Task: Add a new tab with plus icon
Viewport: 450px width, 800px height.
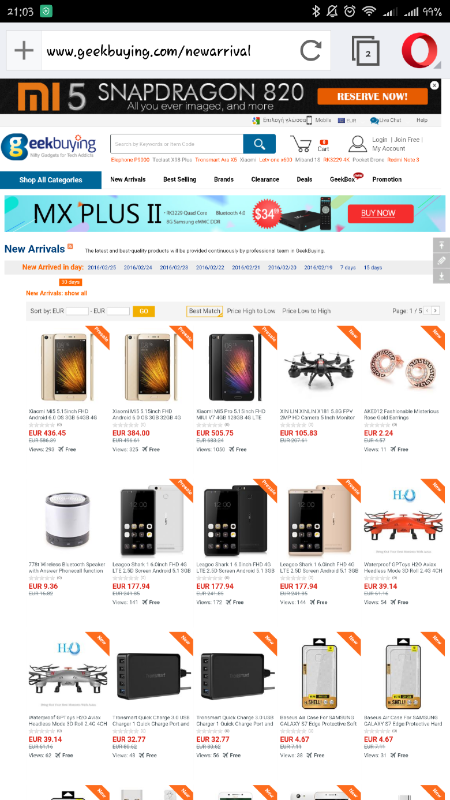Action: 23,51
